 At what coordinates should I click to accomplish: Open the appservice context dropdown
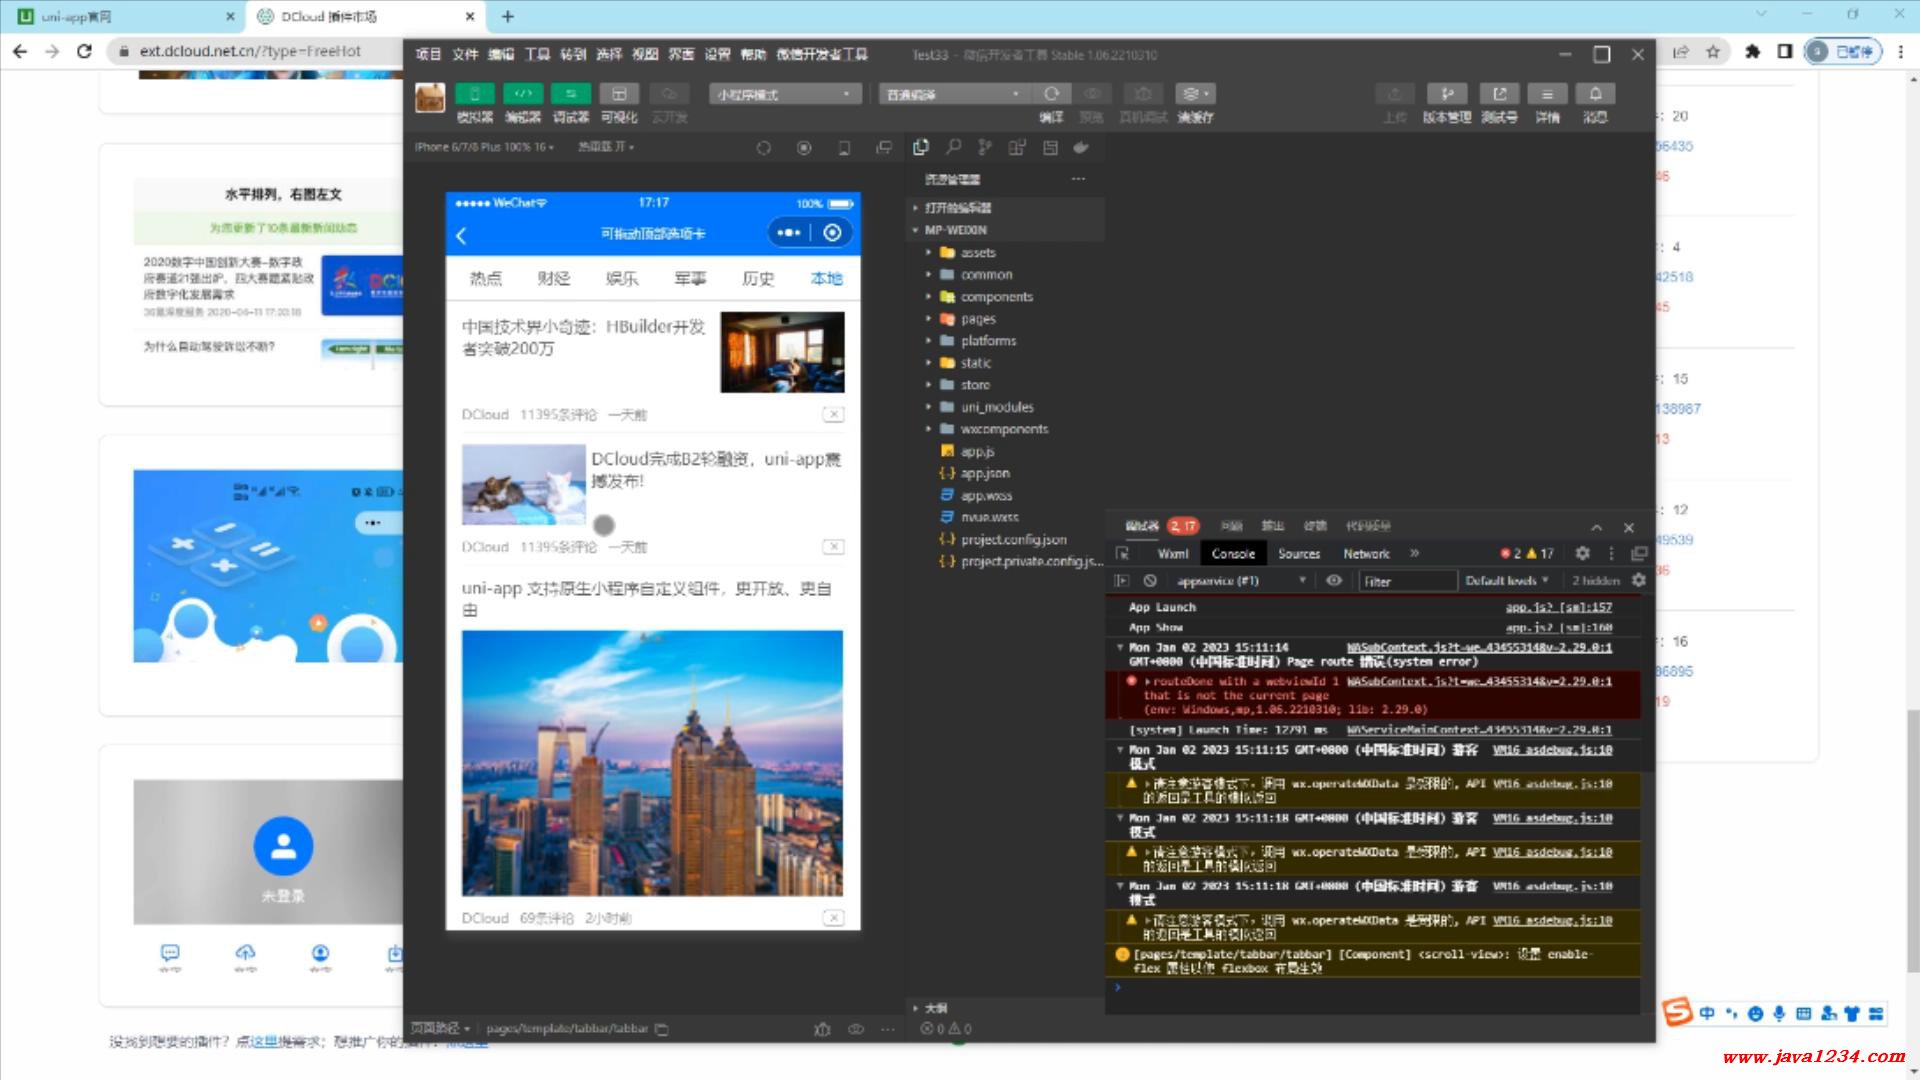click(x=1241, y=580)
